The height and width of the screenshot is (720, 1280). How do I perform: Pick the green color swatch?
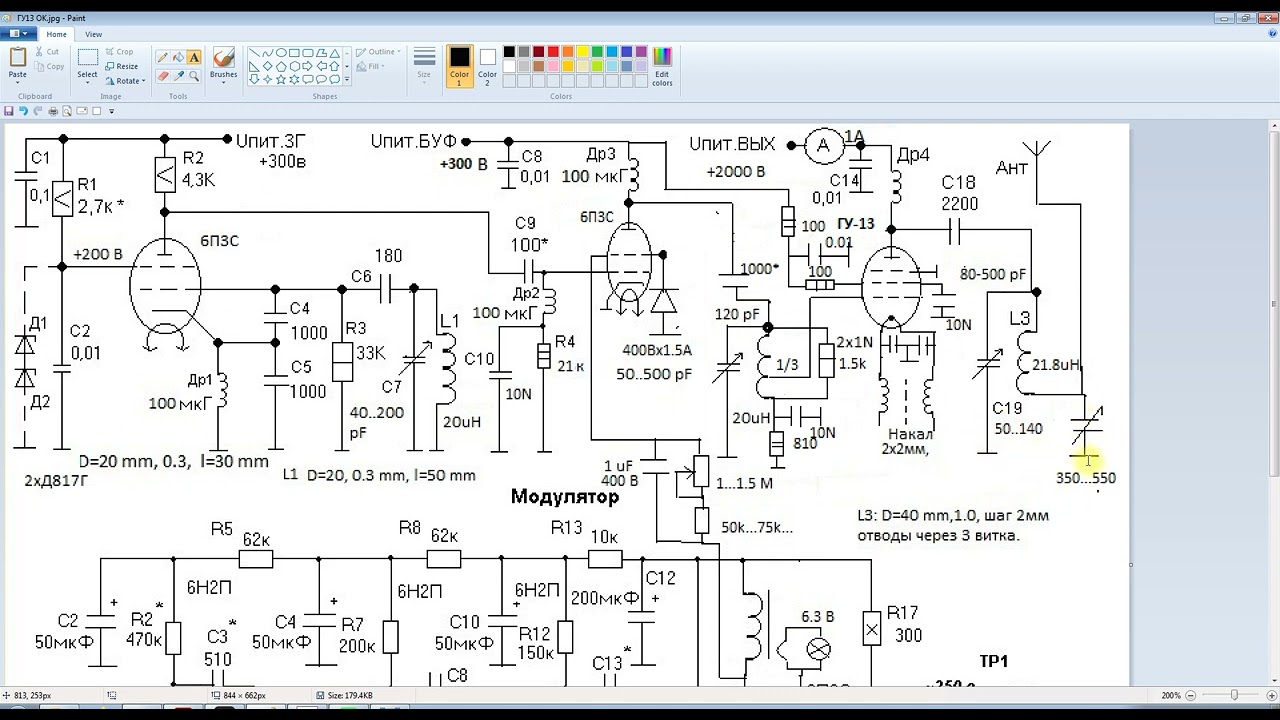(597, 52)
